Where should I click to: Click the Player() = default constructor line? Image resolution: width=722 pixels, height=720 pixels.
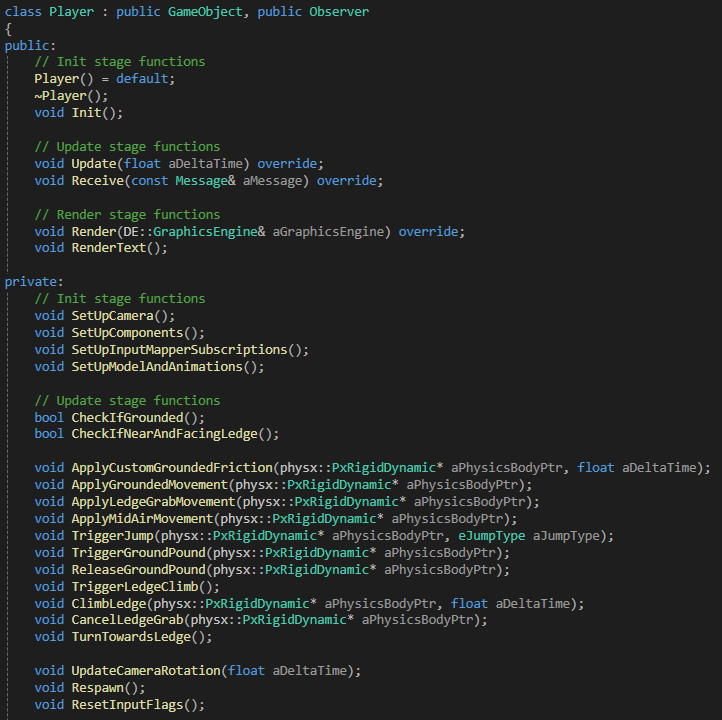coord(105,79)
